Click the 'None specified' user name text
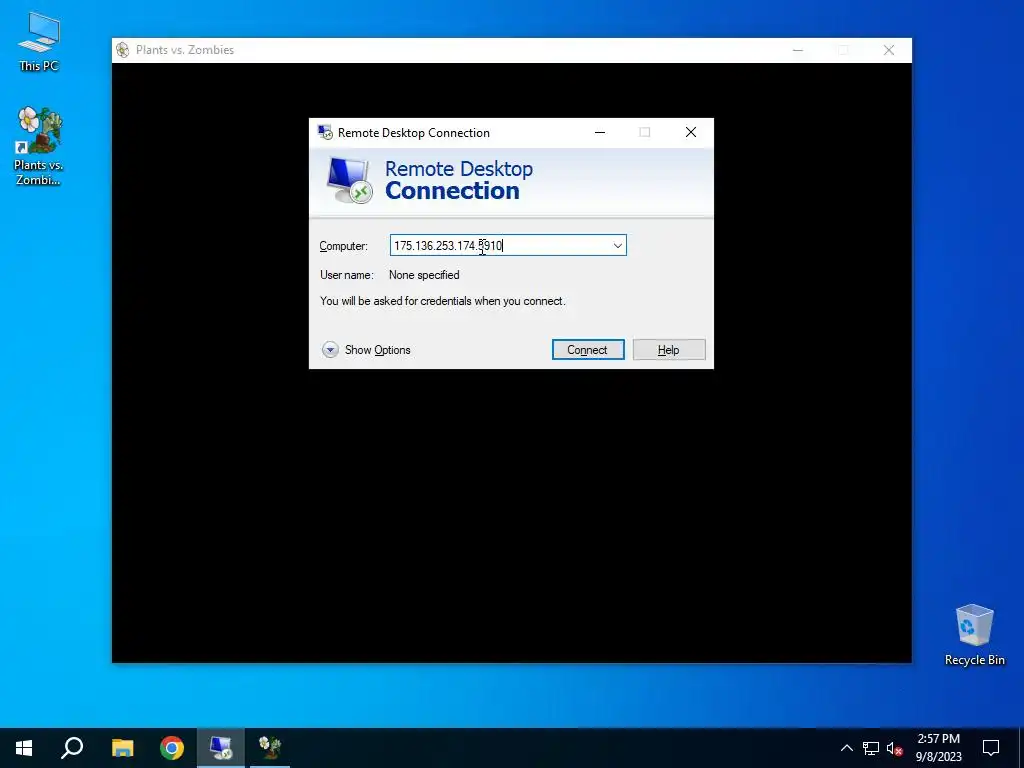Image resolution: width=1024 pixels, height=768 pixels. tap(424, 275)
